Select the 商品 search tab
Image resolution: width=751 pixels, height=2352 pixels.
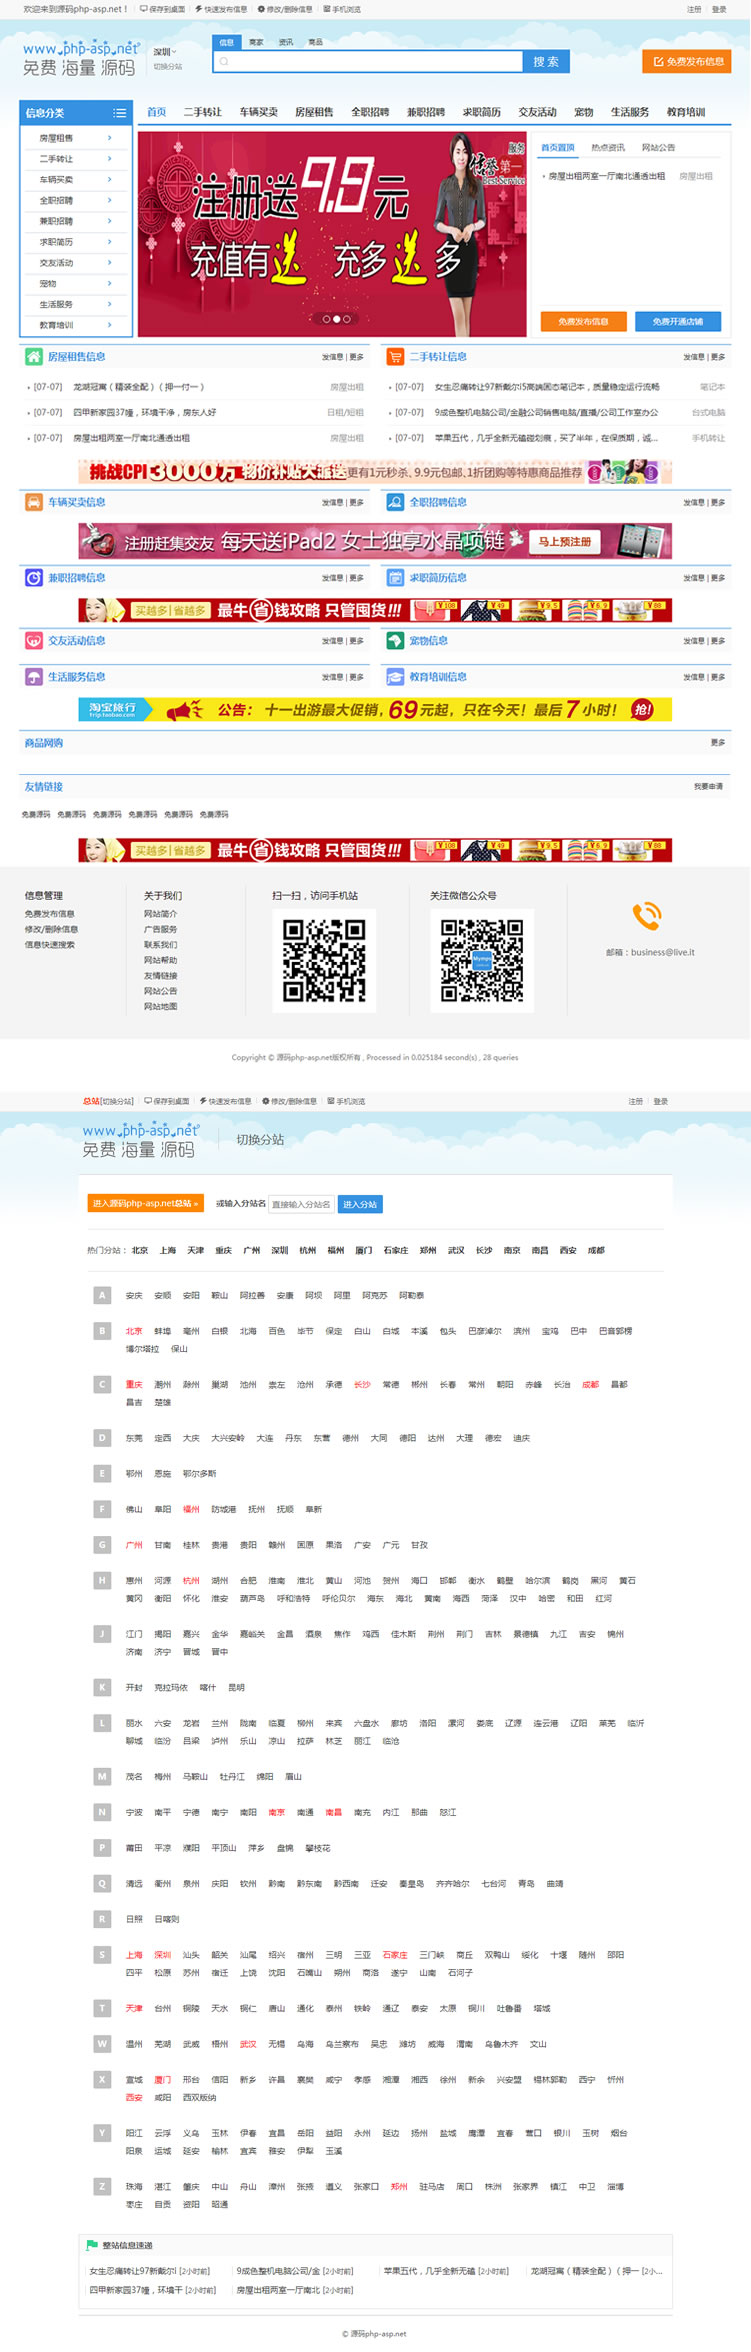pos(315,43)
